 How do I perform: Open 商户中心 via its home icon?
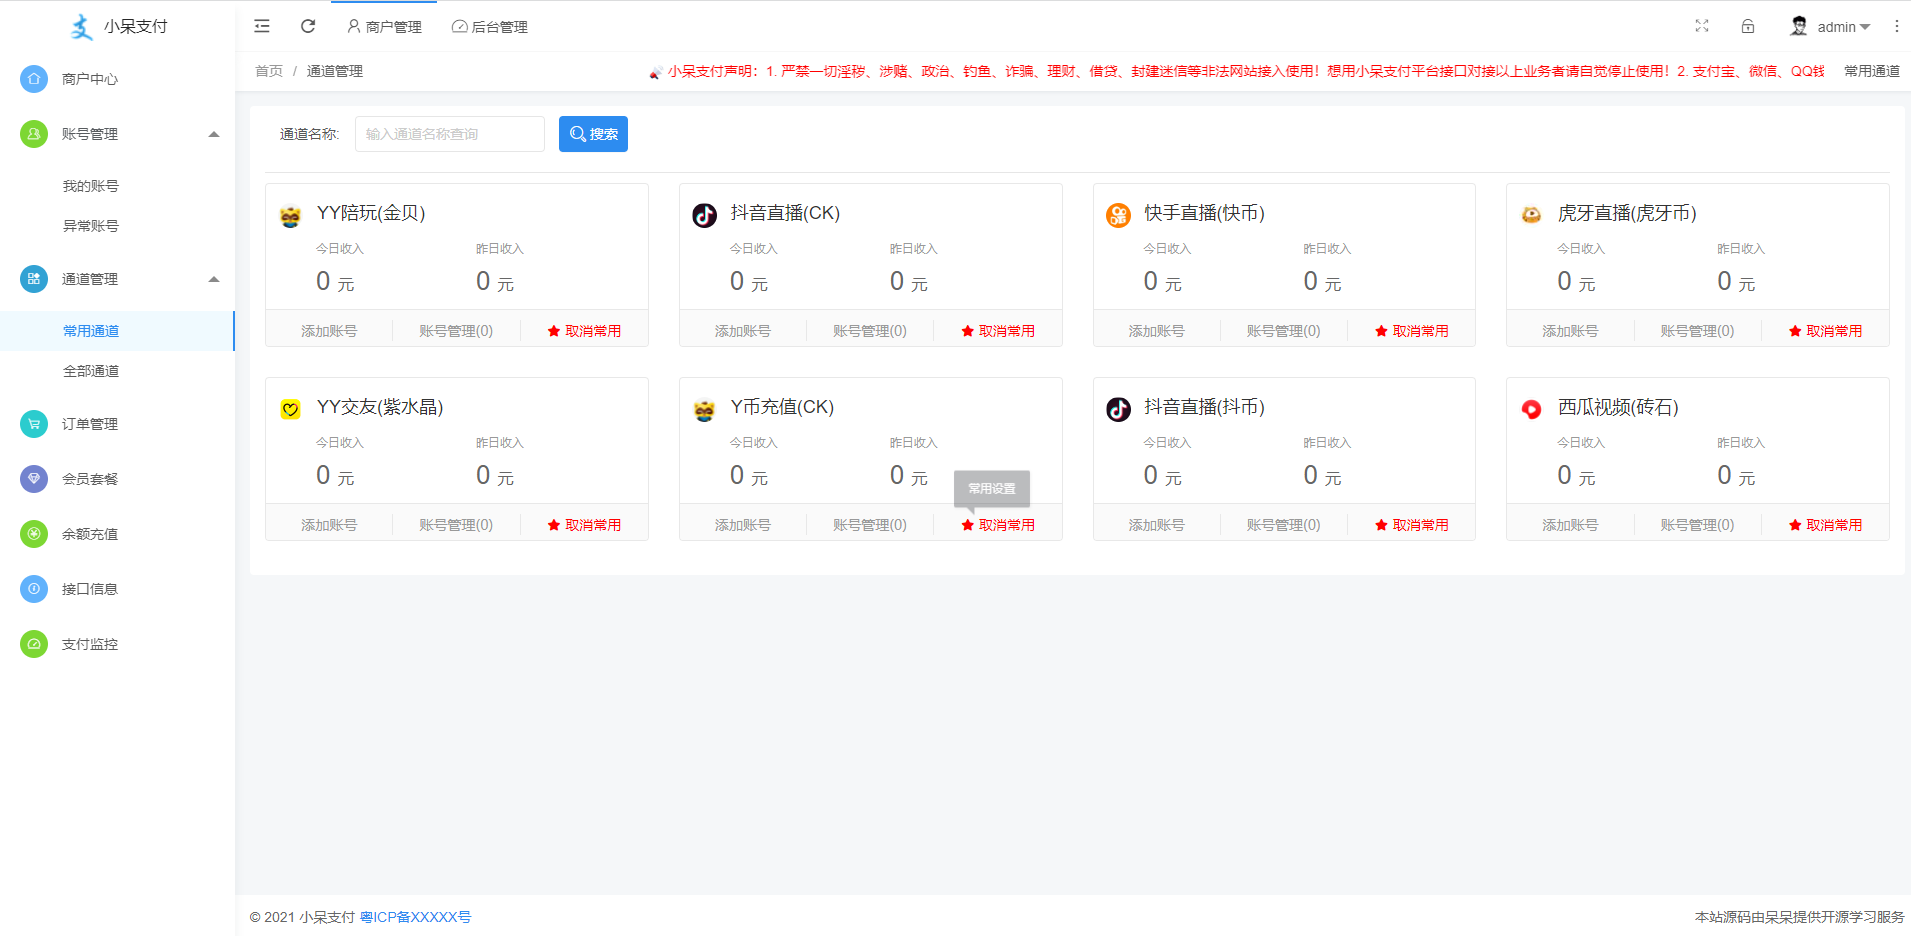[33, 78]
